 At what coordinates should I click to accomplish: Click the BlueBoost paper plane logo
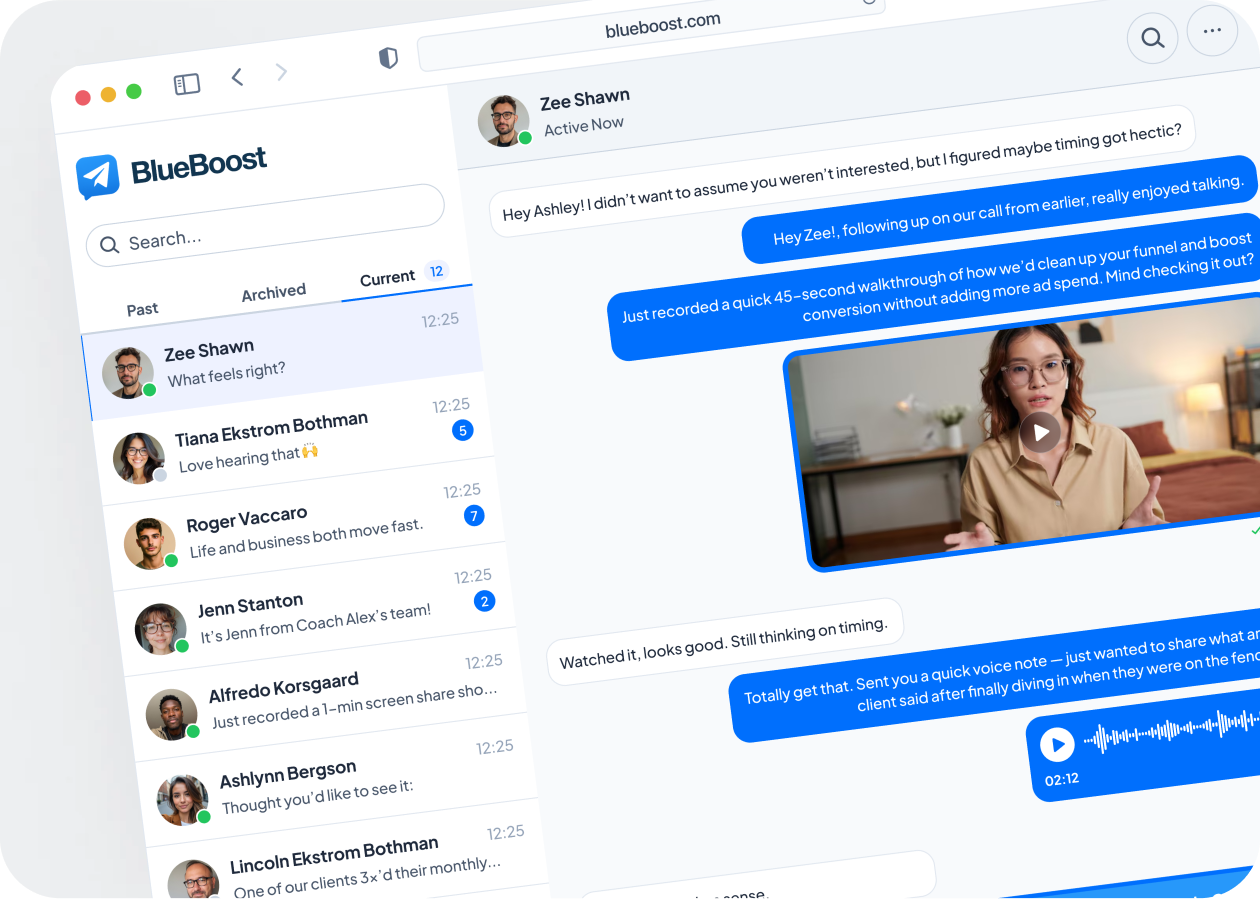coord(98,176)
